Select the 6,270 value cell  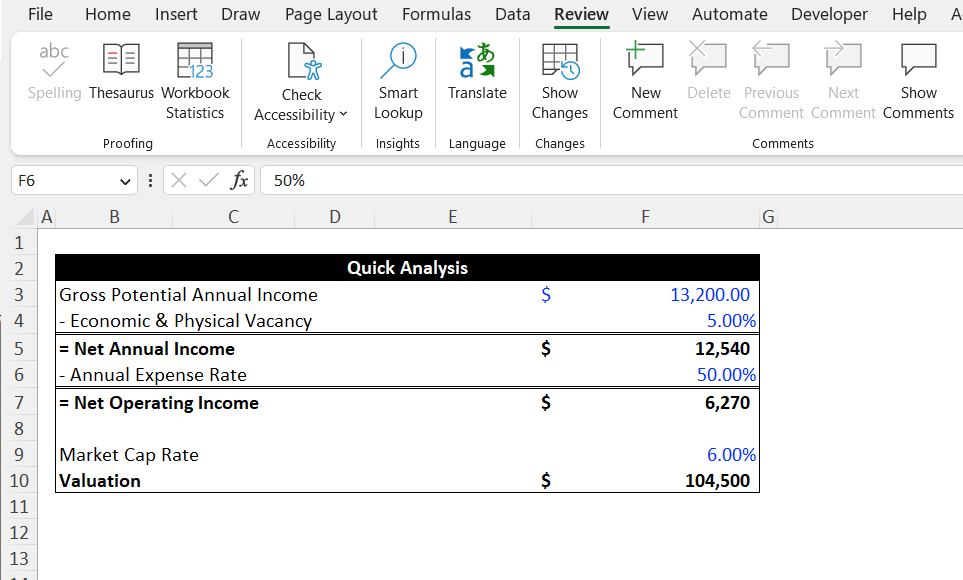click(645, 403)
